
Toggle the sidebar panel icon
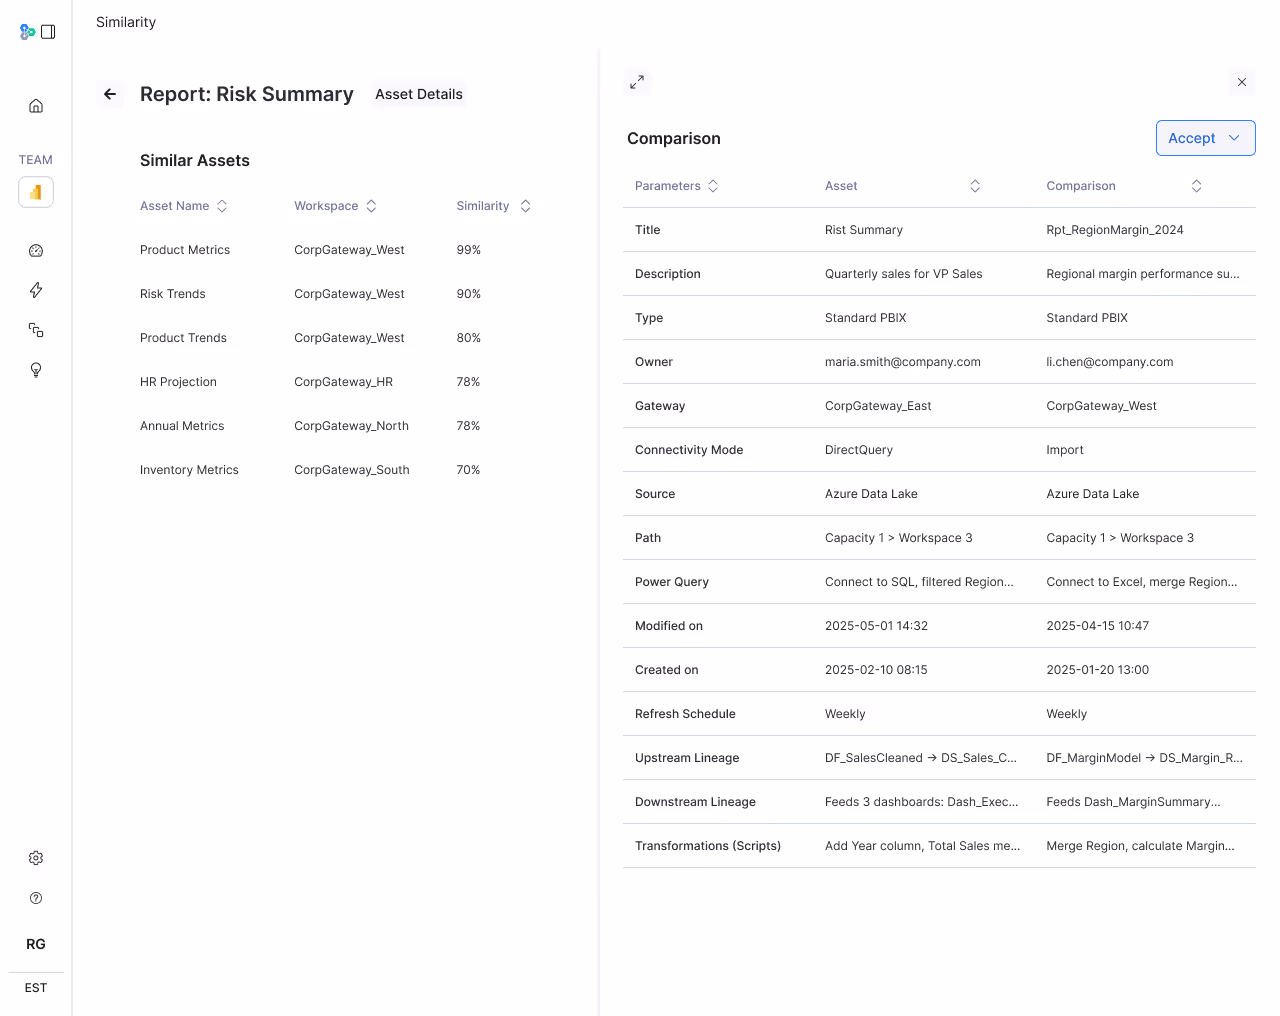point(48,32)
